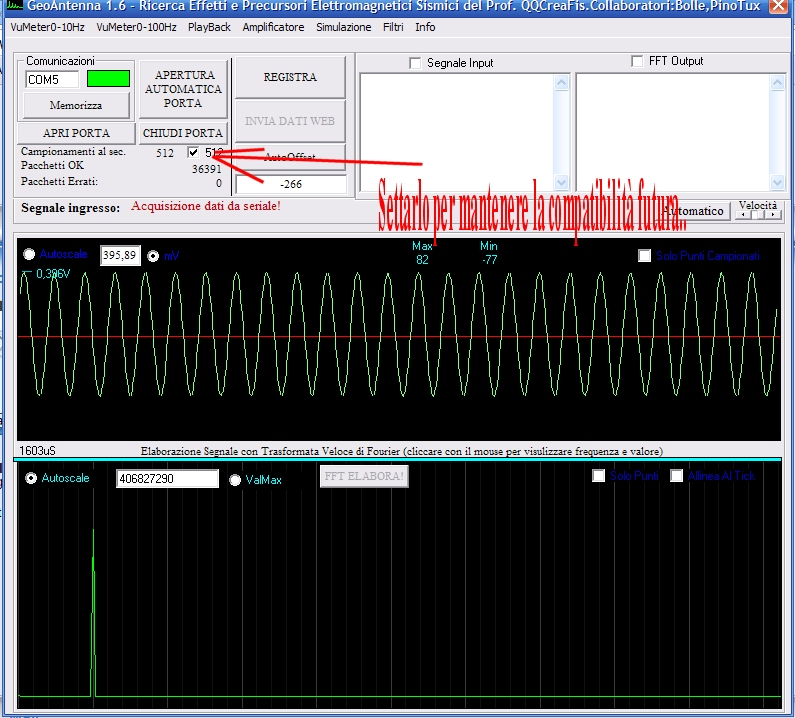Toggle the 512 sampling rate checkbox

[194, 153]
